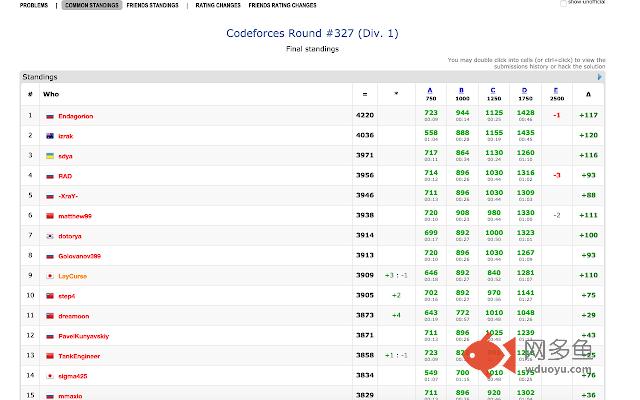
Task: Click izrak's problem C score 1155
Action: [x=494, y=133]
